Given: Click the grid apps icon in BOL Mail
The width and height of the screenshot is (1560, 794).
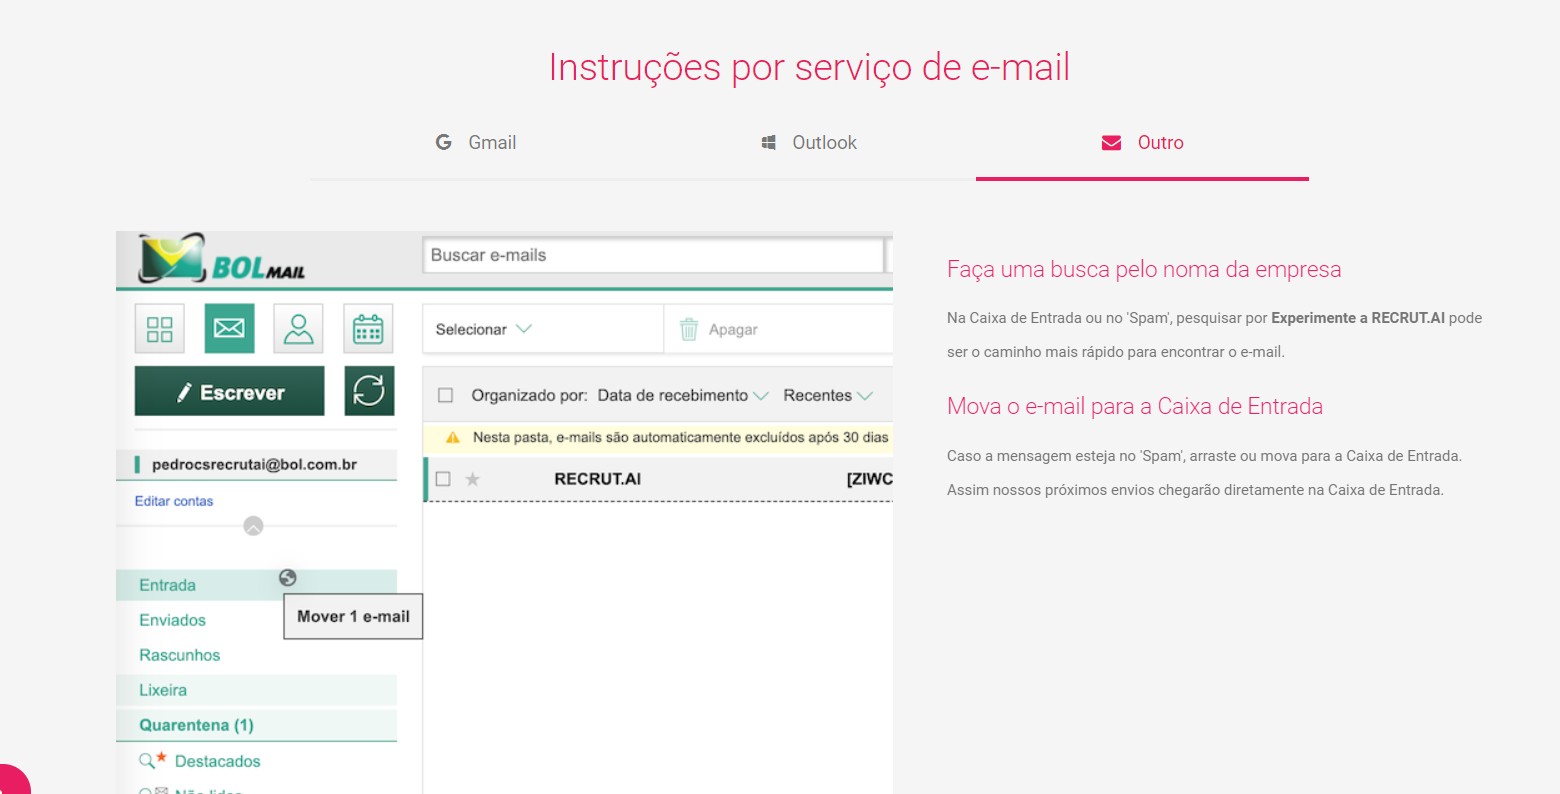Looking at the screenshot, I should pos(160,329).
